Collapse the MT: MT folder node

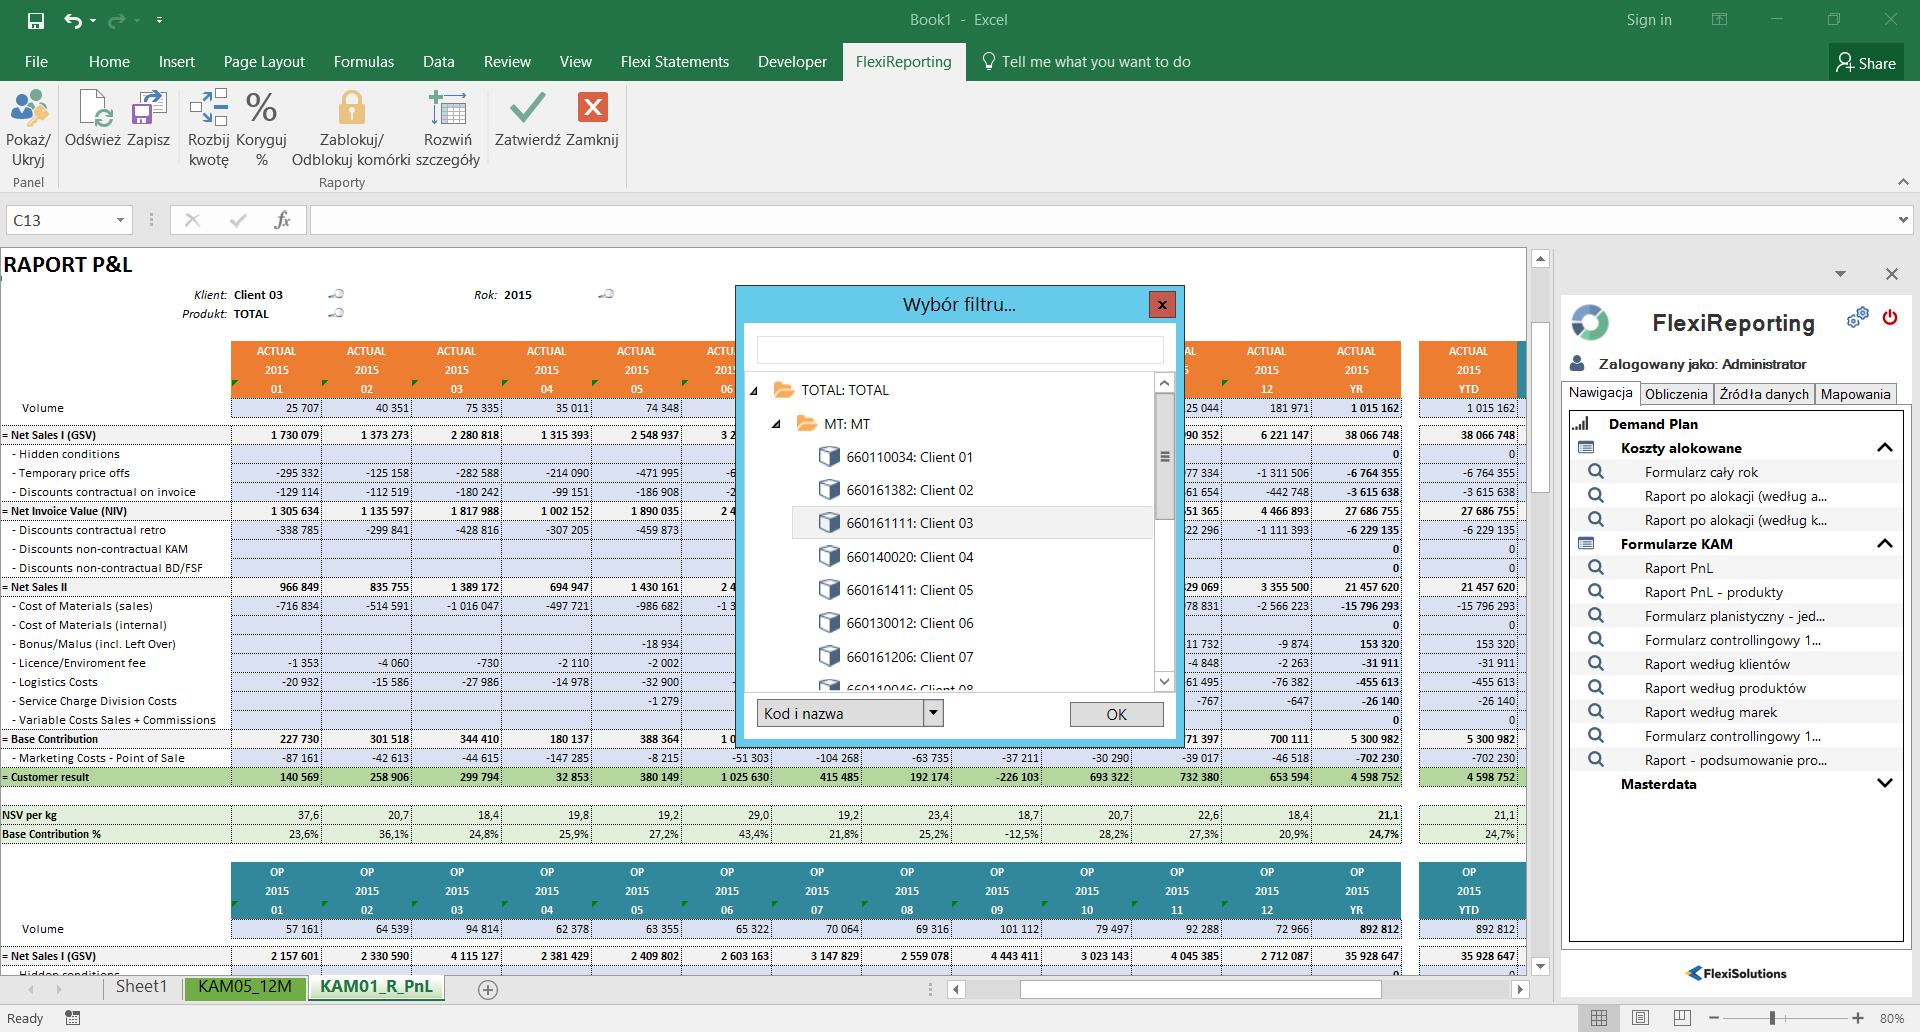pos(776,425)
